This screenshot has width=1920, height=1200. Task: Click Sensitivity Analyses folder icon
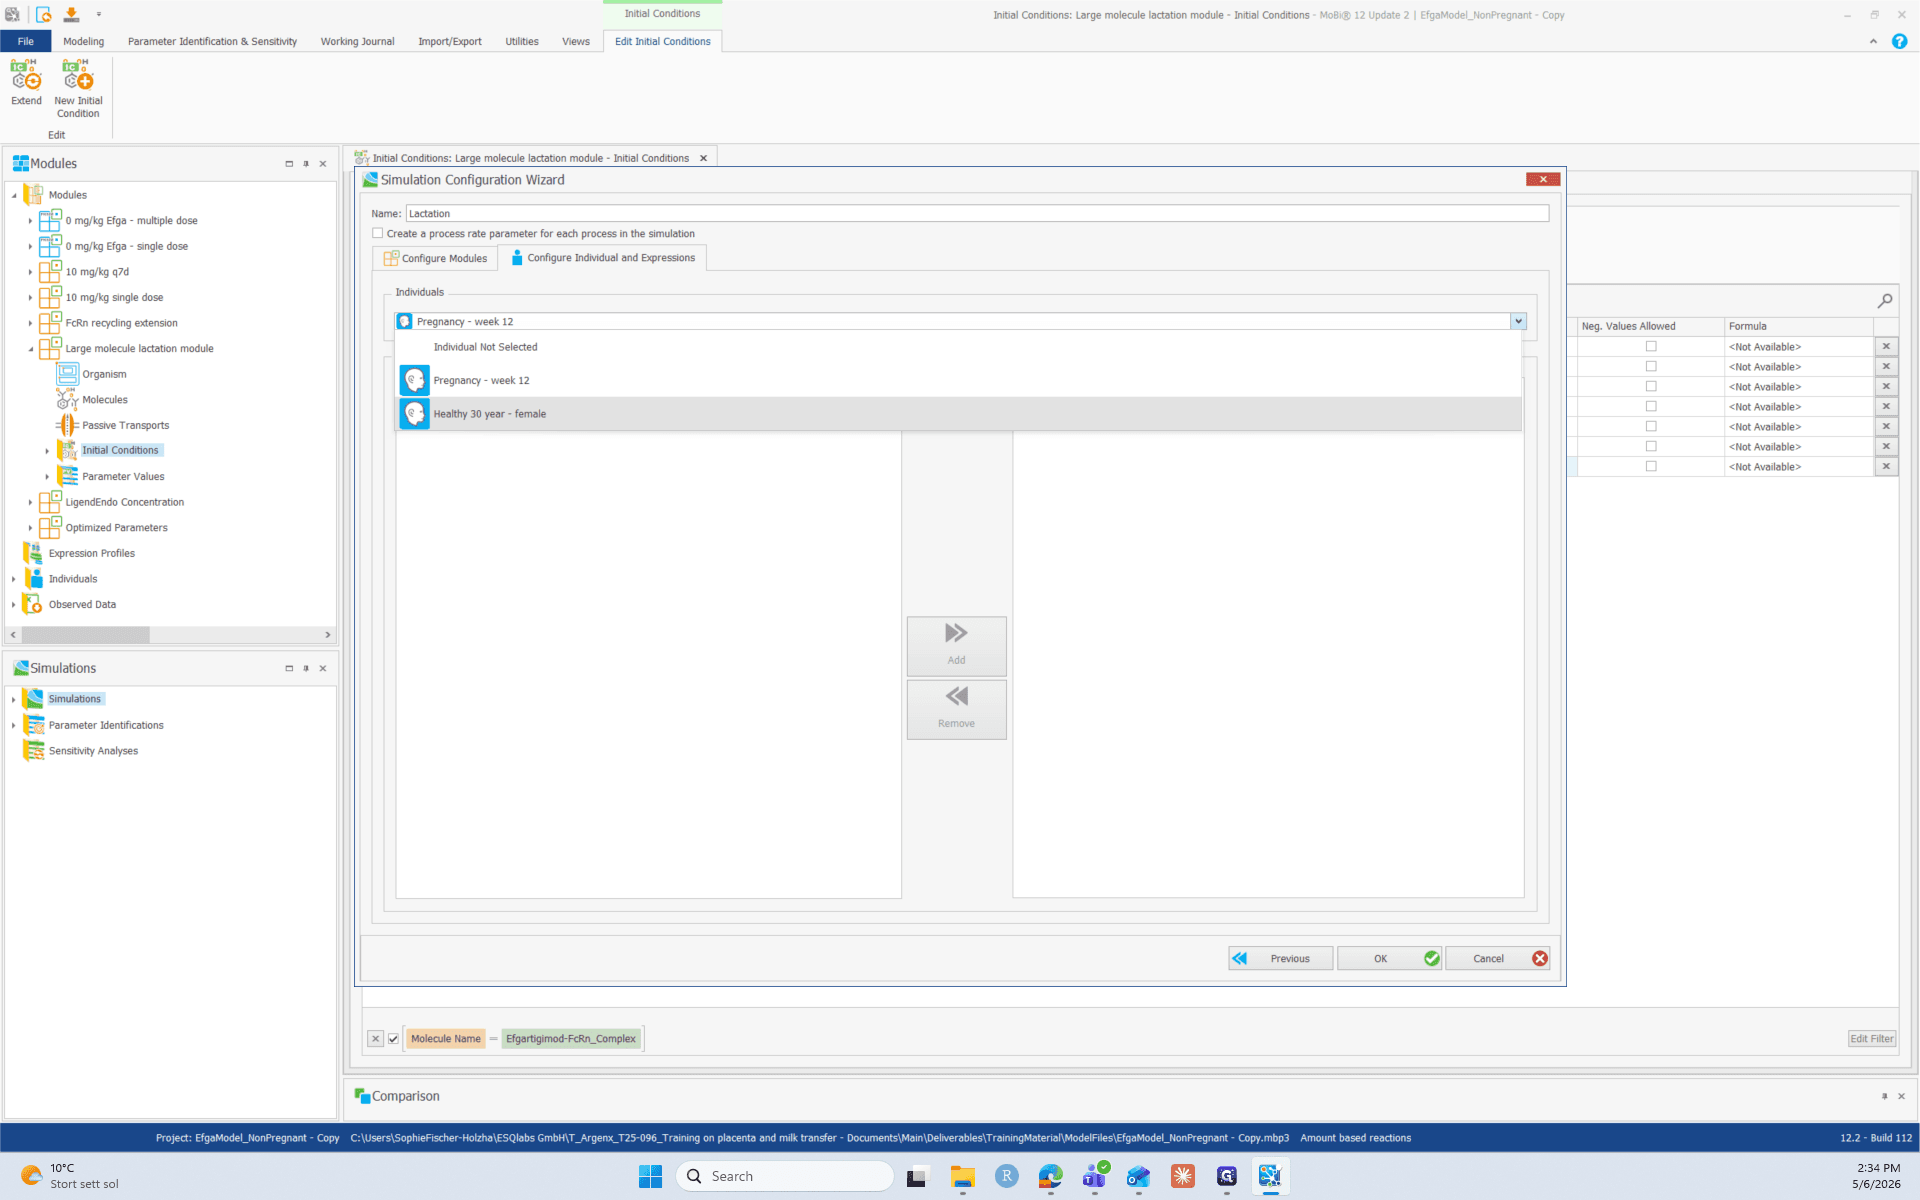(x=34, y=751)
